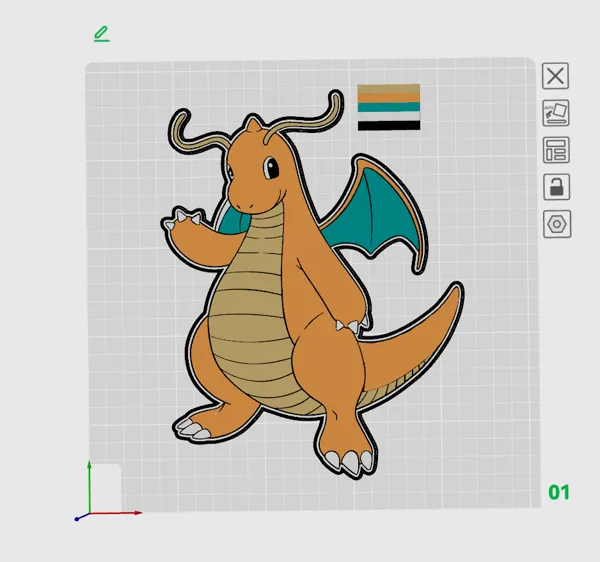Screen dimensions: 600x562
Task: Click the green pencil edit plate name icon
Action: [x=102, y=34]
